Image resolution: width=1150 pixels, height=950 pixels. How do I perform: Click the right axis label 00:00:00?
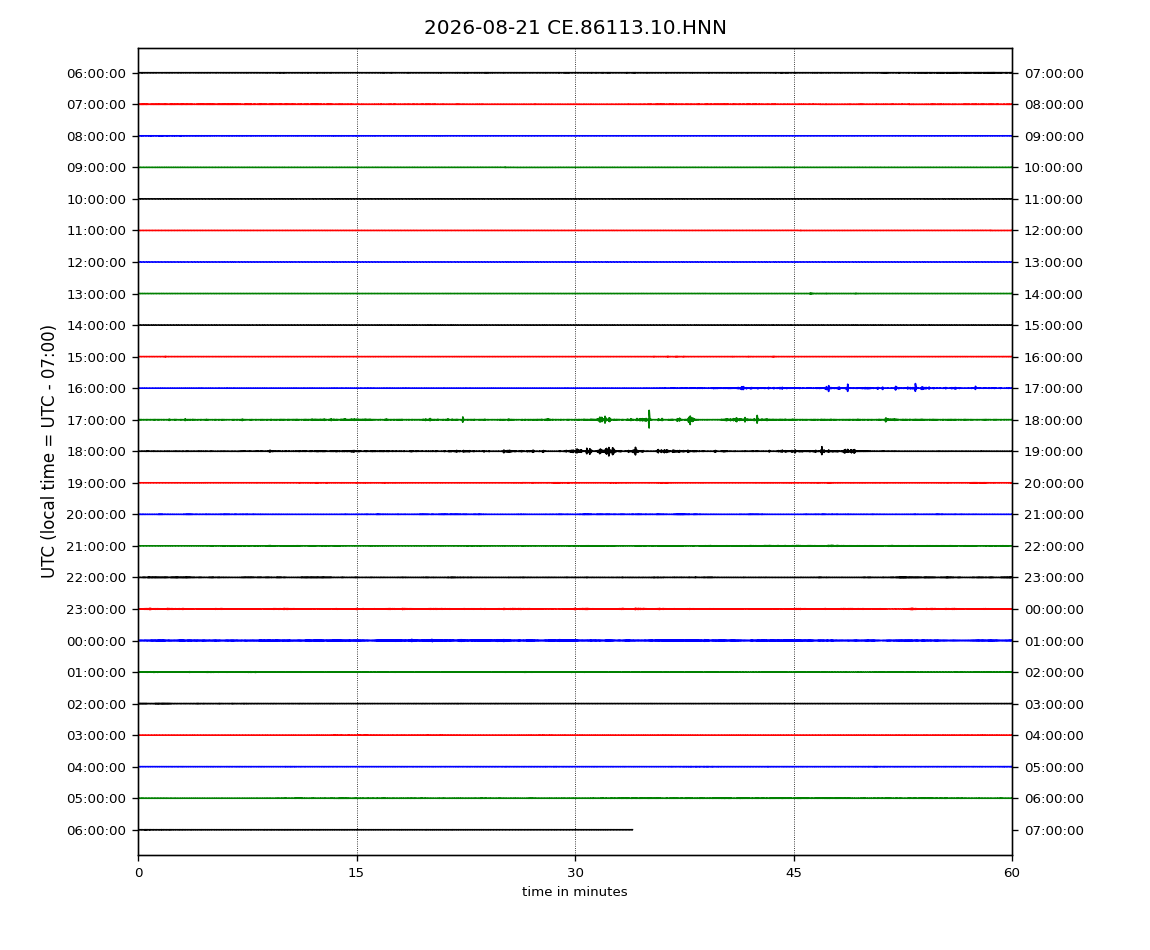(x=1053, y=610)
